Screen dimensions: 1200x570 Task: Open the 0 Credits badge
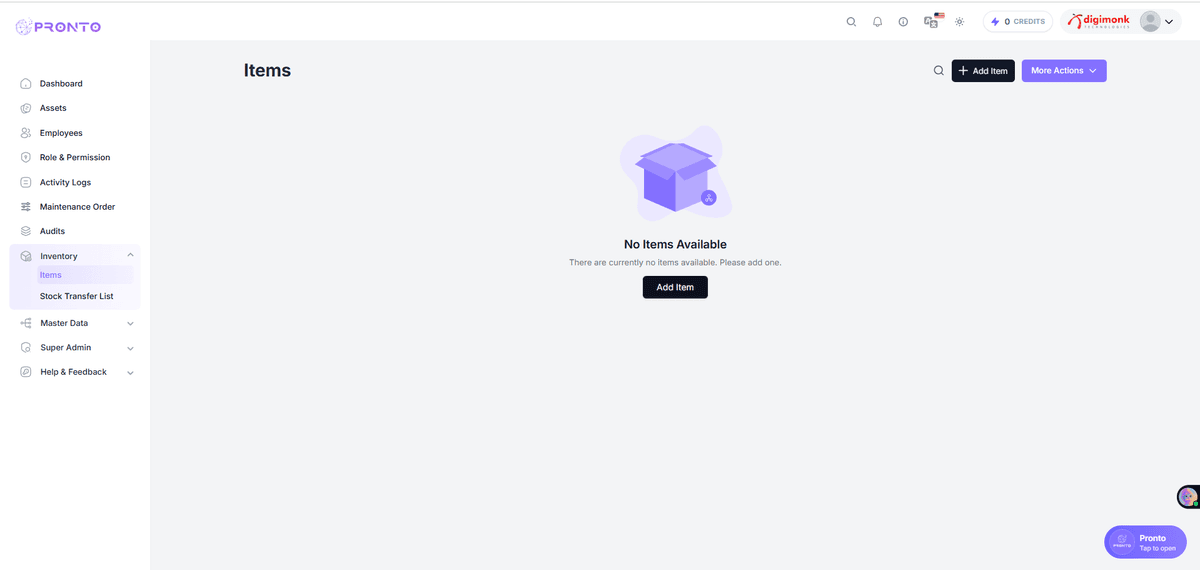1018,21
